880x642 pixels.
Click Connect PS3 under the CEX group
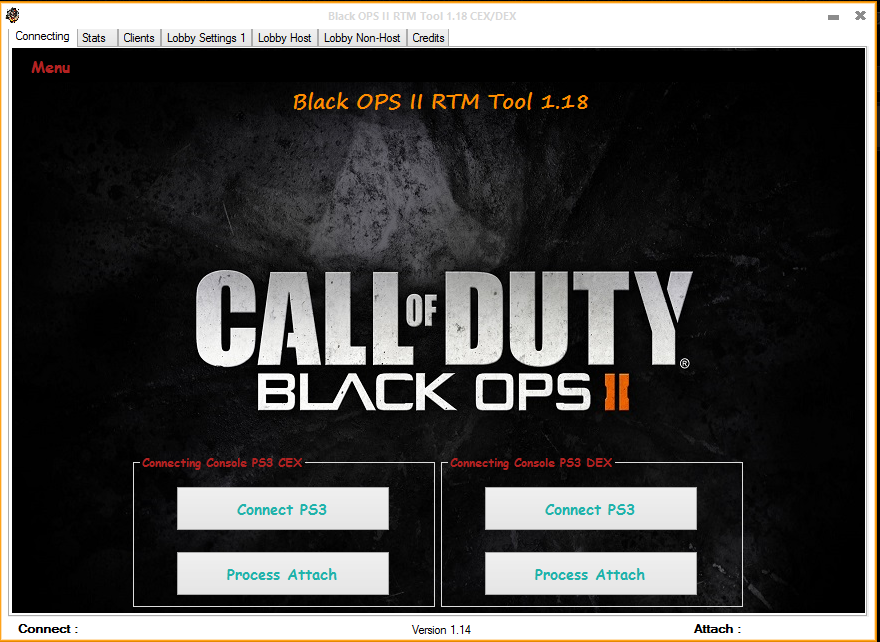point(283,508)
